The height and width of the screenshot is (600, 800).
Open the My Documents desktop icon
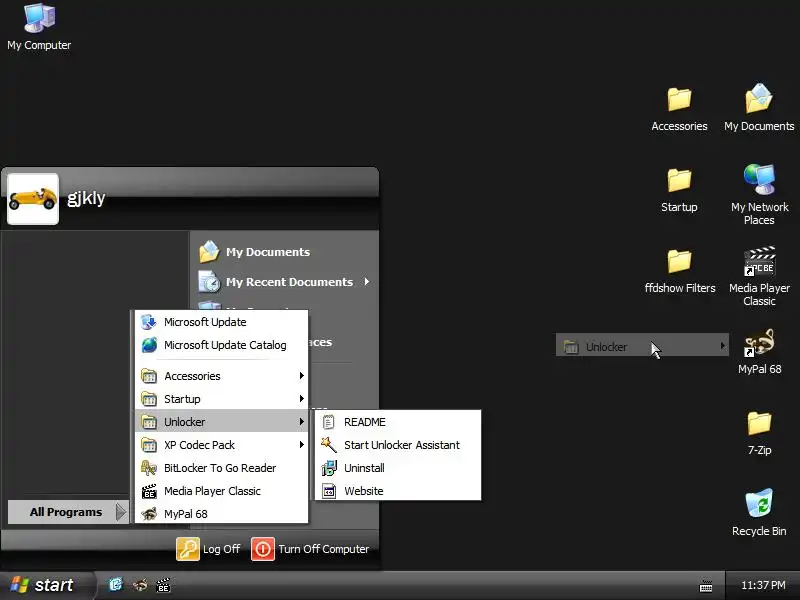[759, 108]
